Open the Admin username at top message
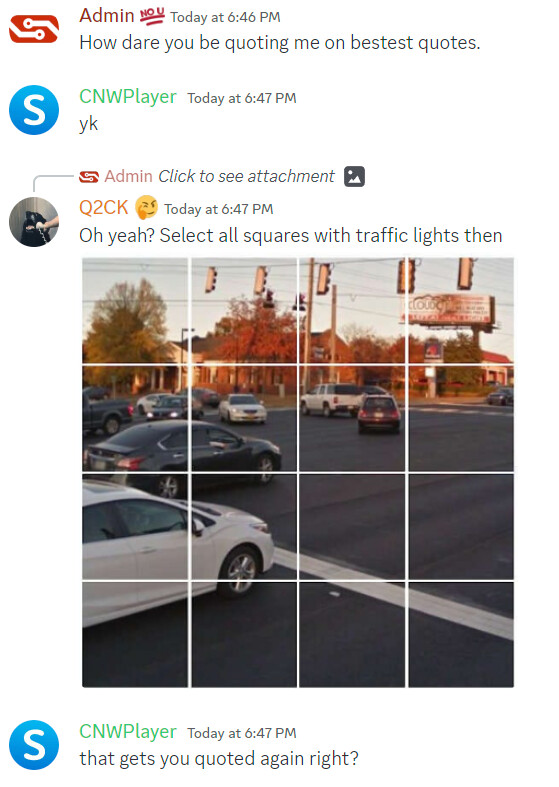This screenshot has width=559, height=787. 106,16
